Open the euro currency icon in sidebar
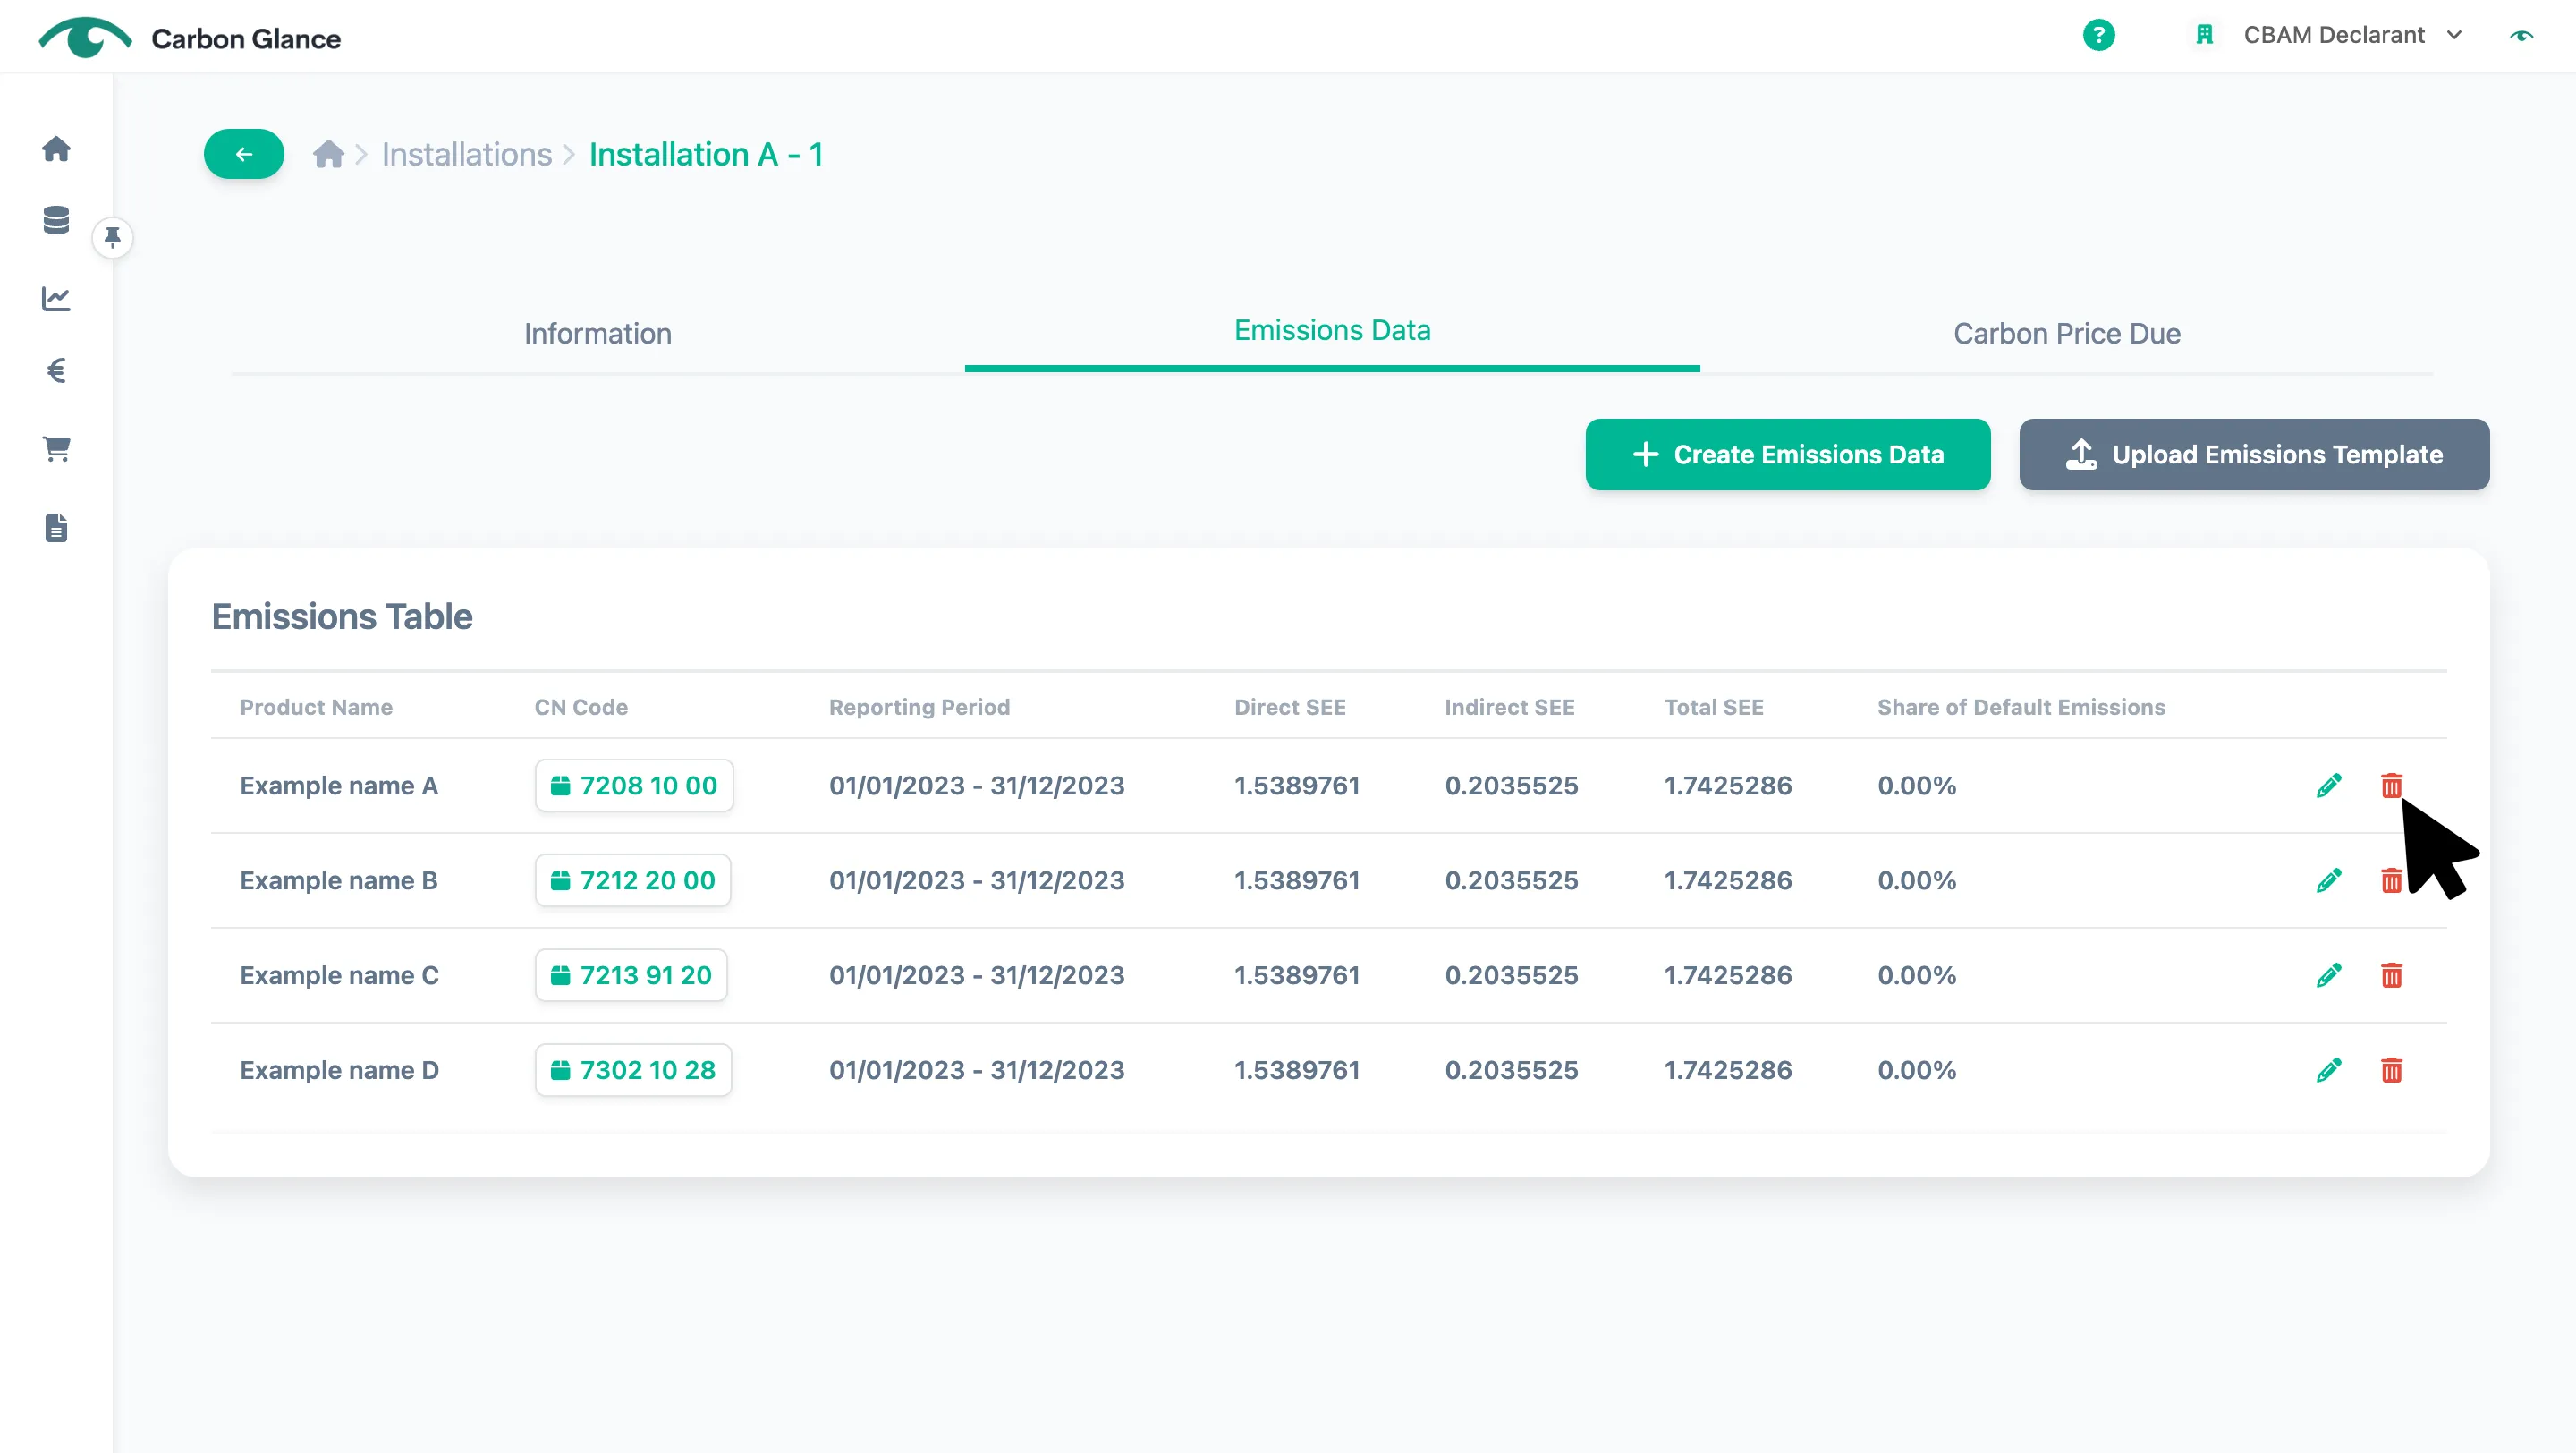Screen dimensions: 2576x1453 point(56,371)
